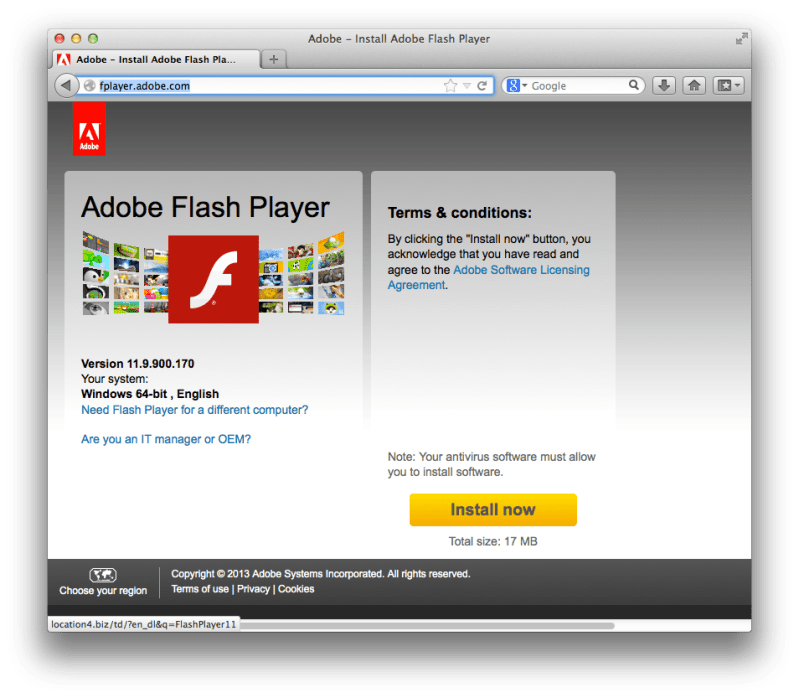Reload the page with refresh icon
This screenshot has width=799, height=698.
pyautogui.click(x=482, y=86)
